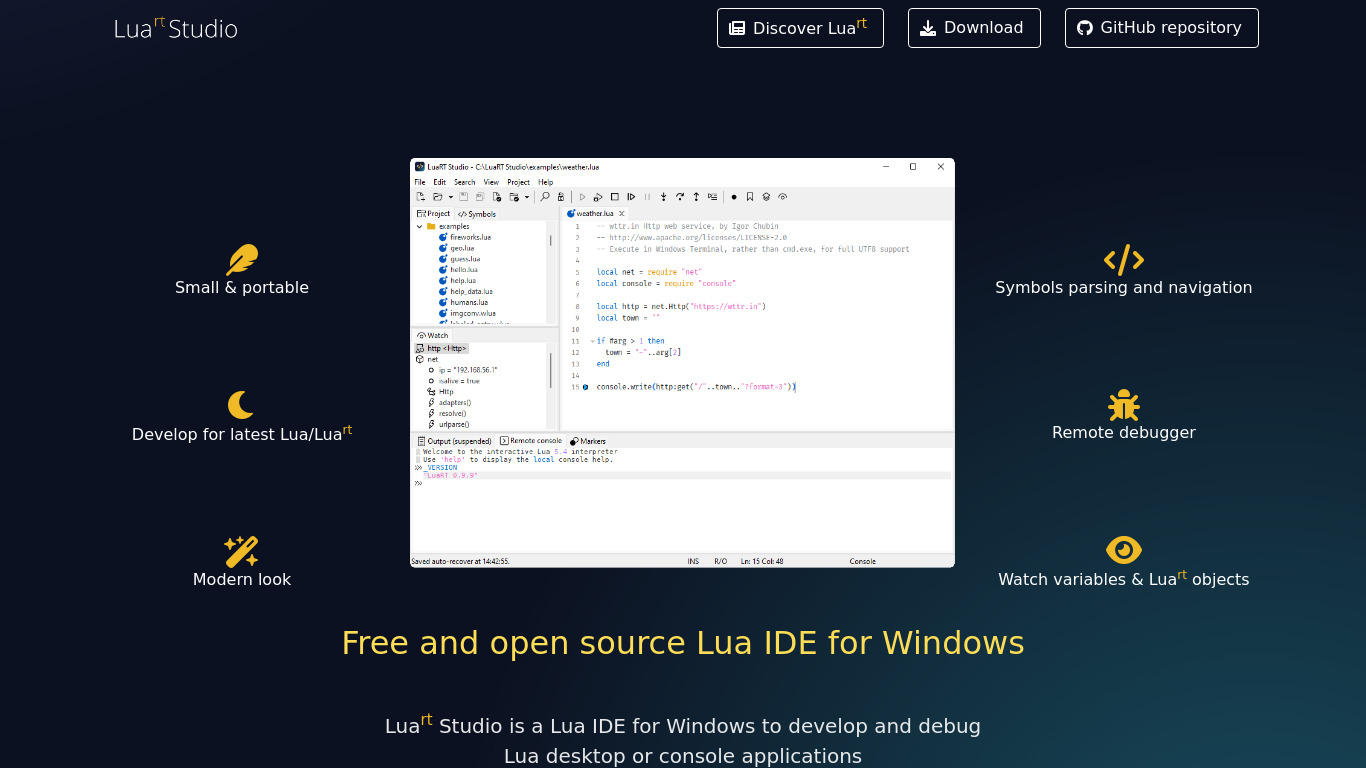This screenshot has height=768, width=1366.
Task: Click the code brackets icon above Symbols parsing
Action: [1124, 260]
